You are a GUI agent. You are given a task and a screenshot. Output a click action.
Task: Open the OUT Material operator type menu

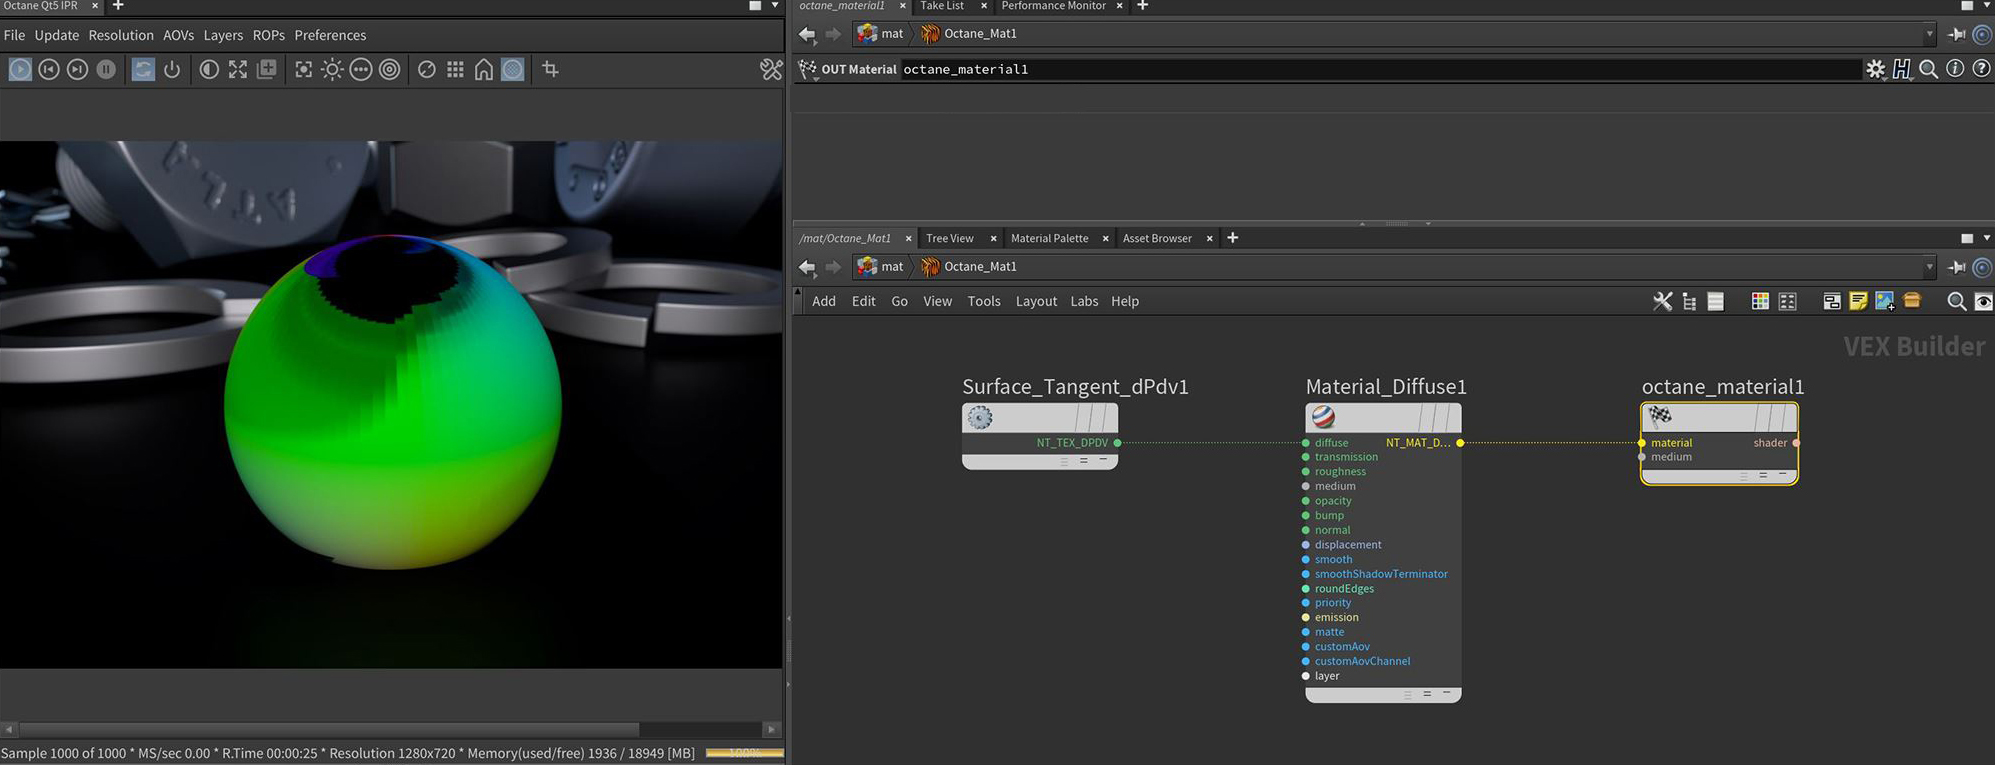(x=807, y=69)
